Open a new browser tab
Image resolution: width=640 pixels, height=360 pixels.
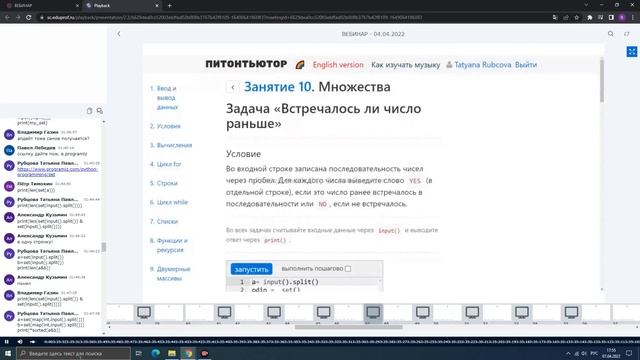click(x=169, y=6)
